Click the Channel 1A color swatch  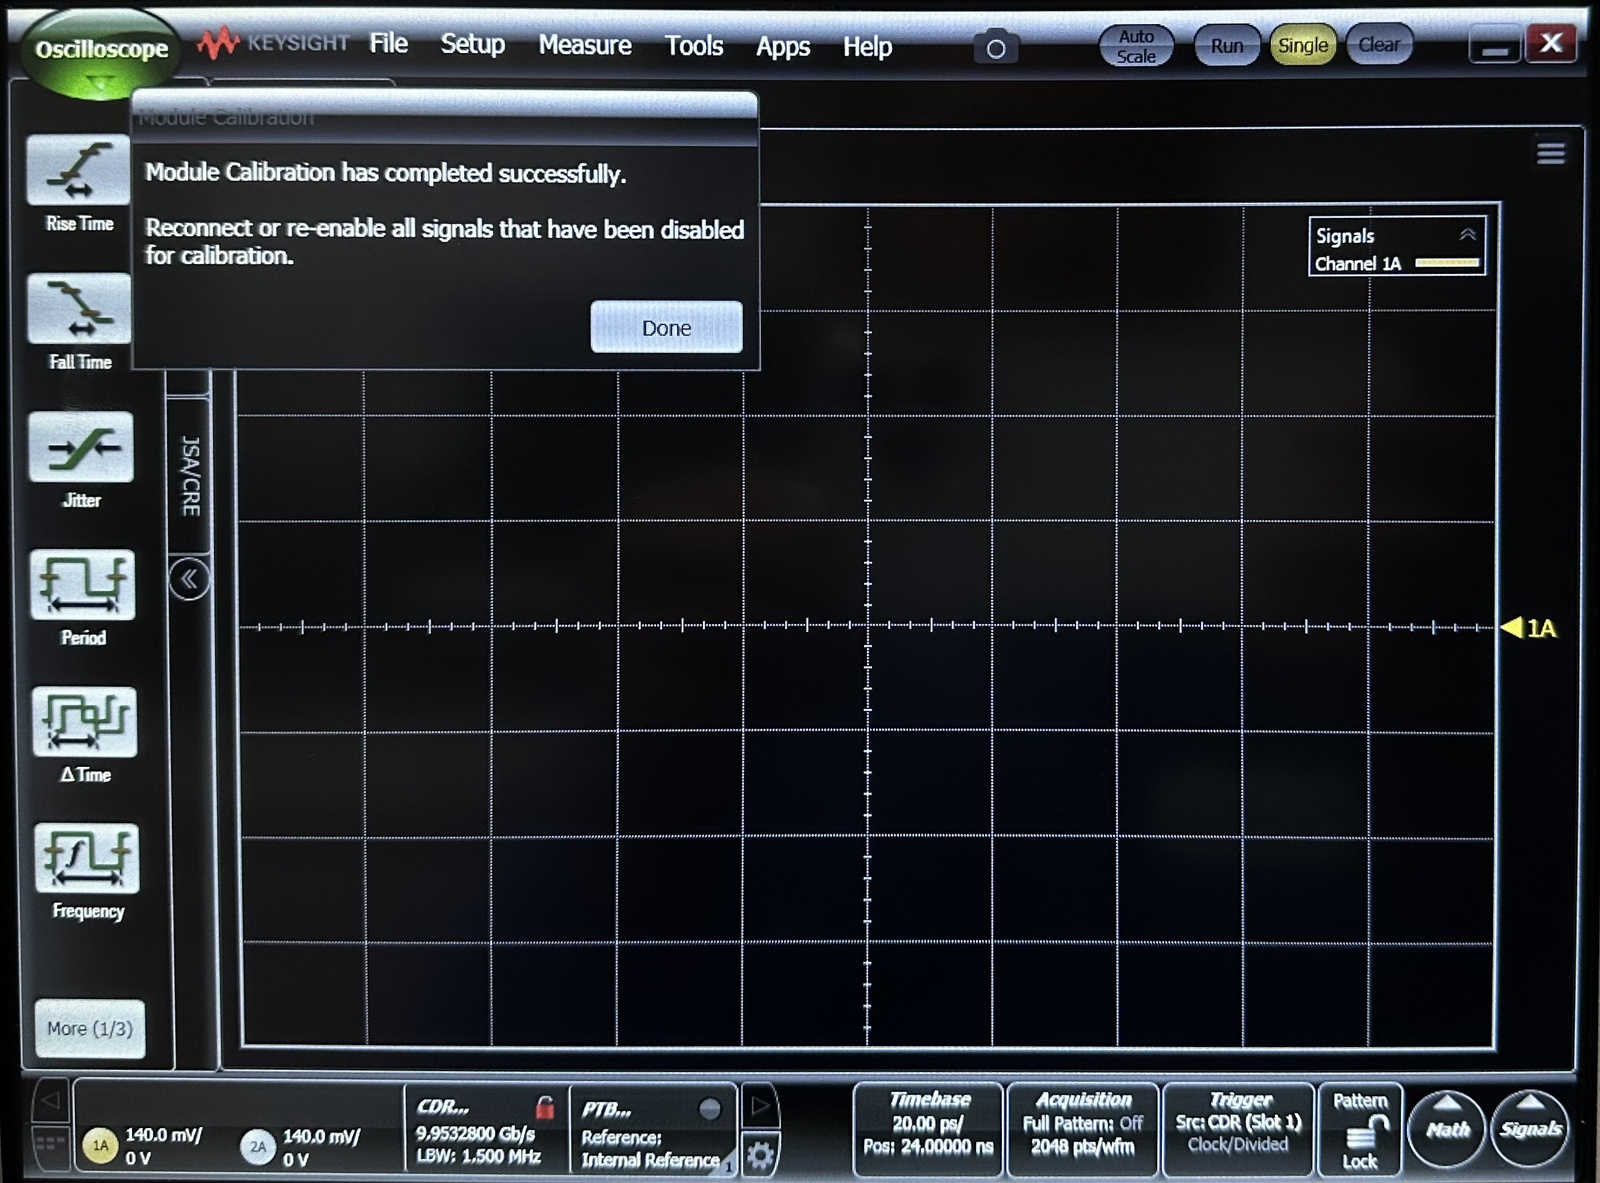(1445, 264)
